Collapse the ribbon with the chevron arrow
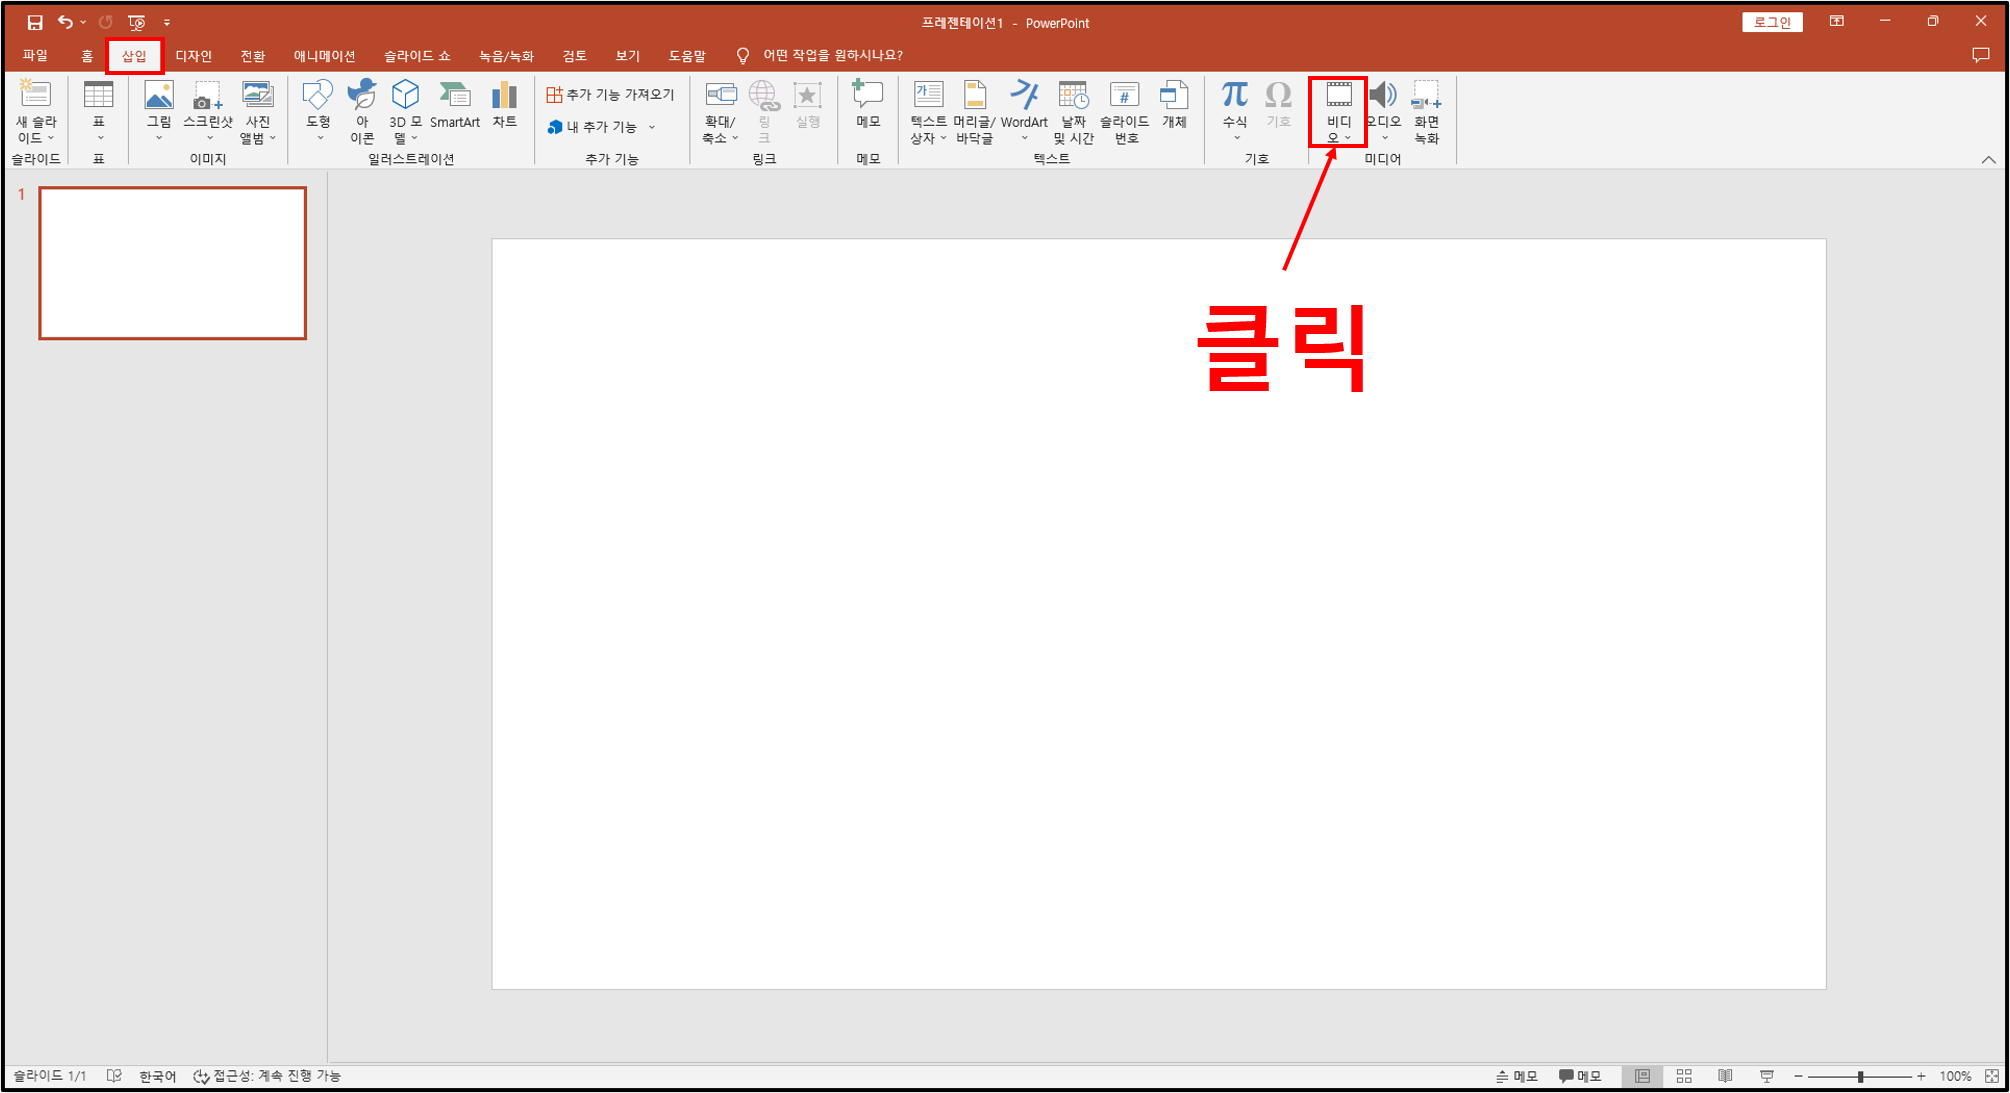This screenshot has width=2010, height=1093. [1988, 160]
